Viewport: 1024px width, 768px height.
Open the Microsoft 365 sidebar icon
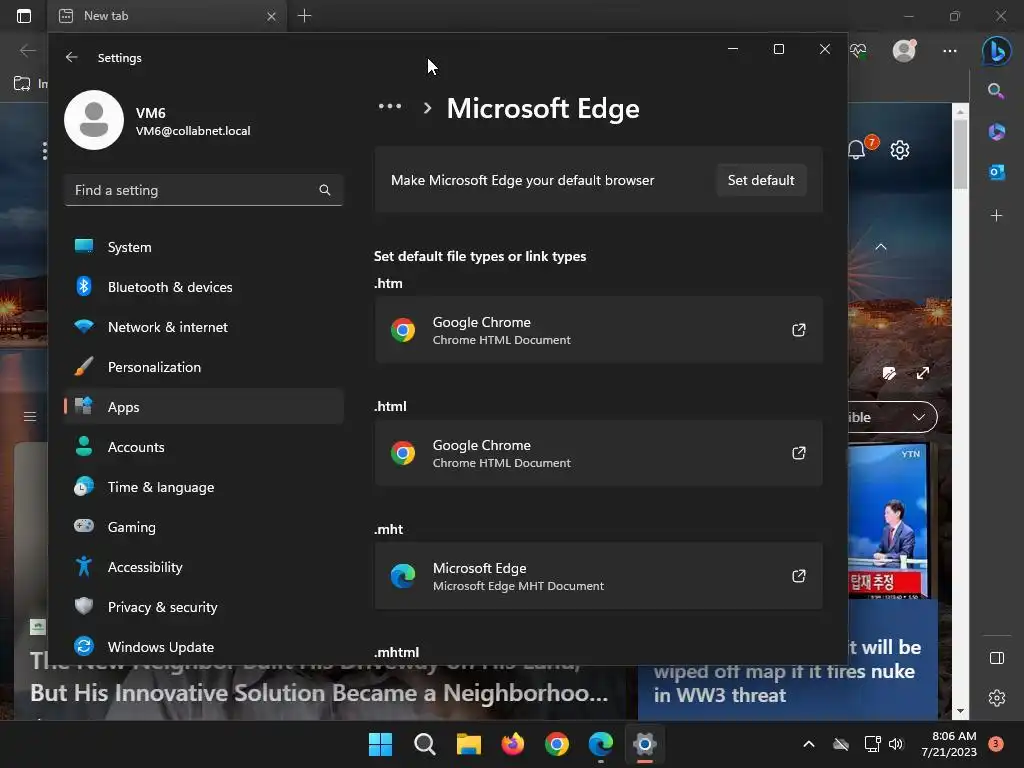coord(997,131)
